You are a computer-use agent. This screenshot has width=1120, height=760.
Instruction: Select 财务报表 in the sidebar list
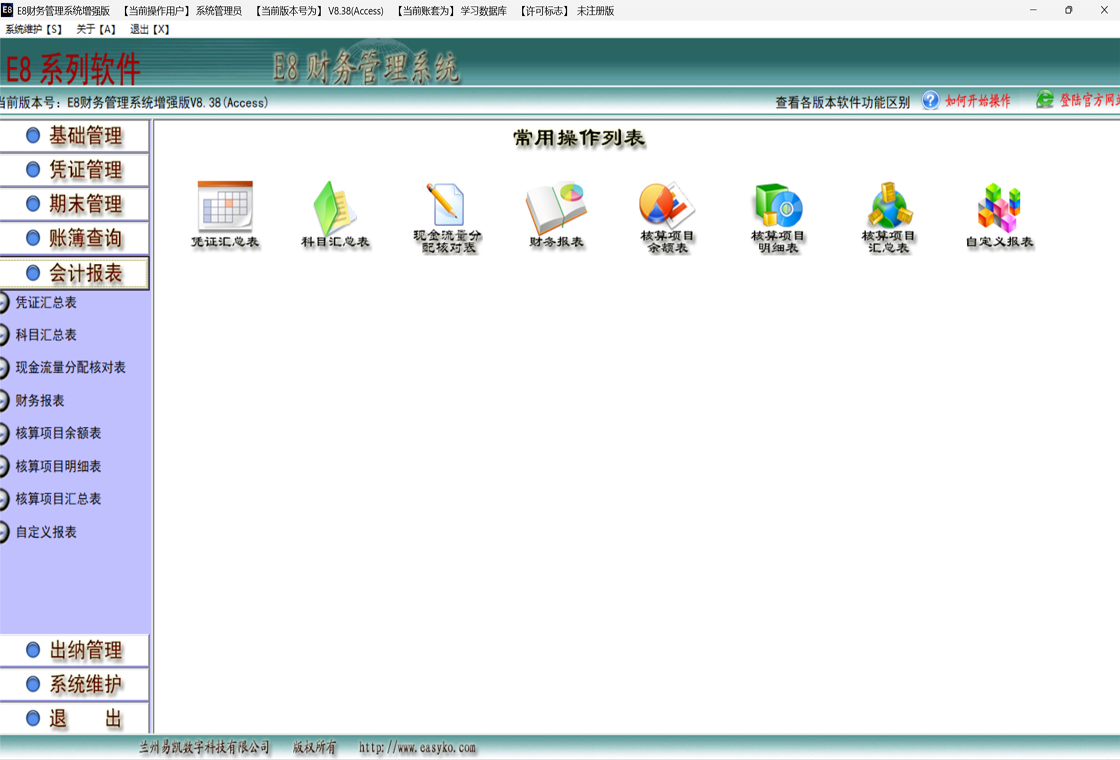coord(40,401)
